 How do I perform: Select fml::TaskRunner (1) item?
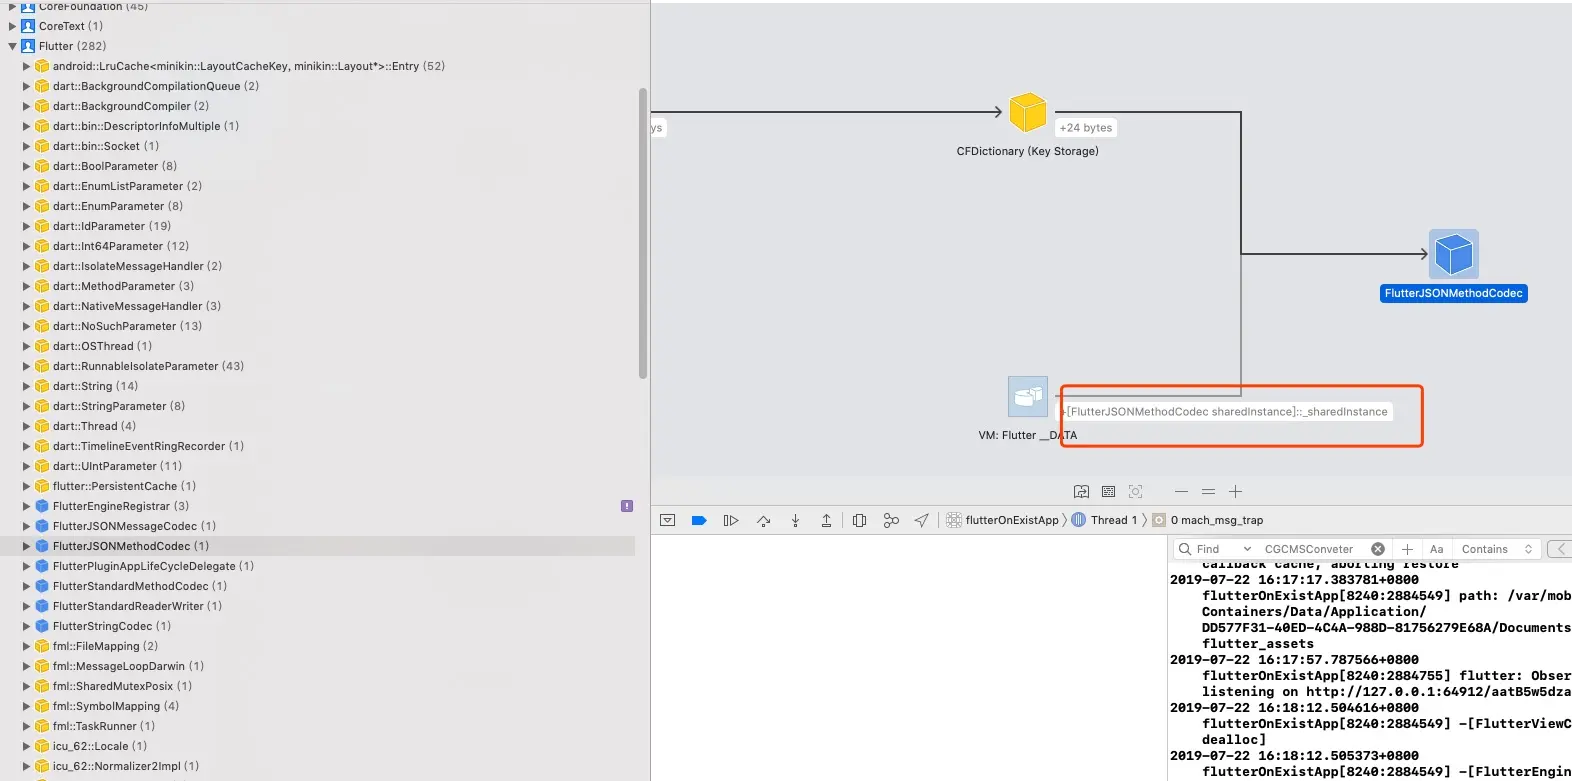pos(104,726)
